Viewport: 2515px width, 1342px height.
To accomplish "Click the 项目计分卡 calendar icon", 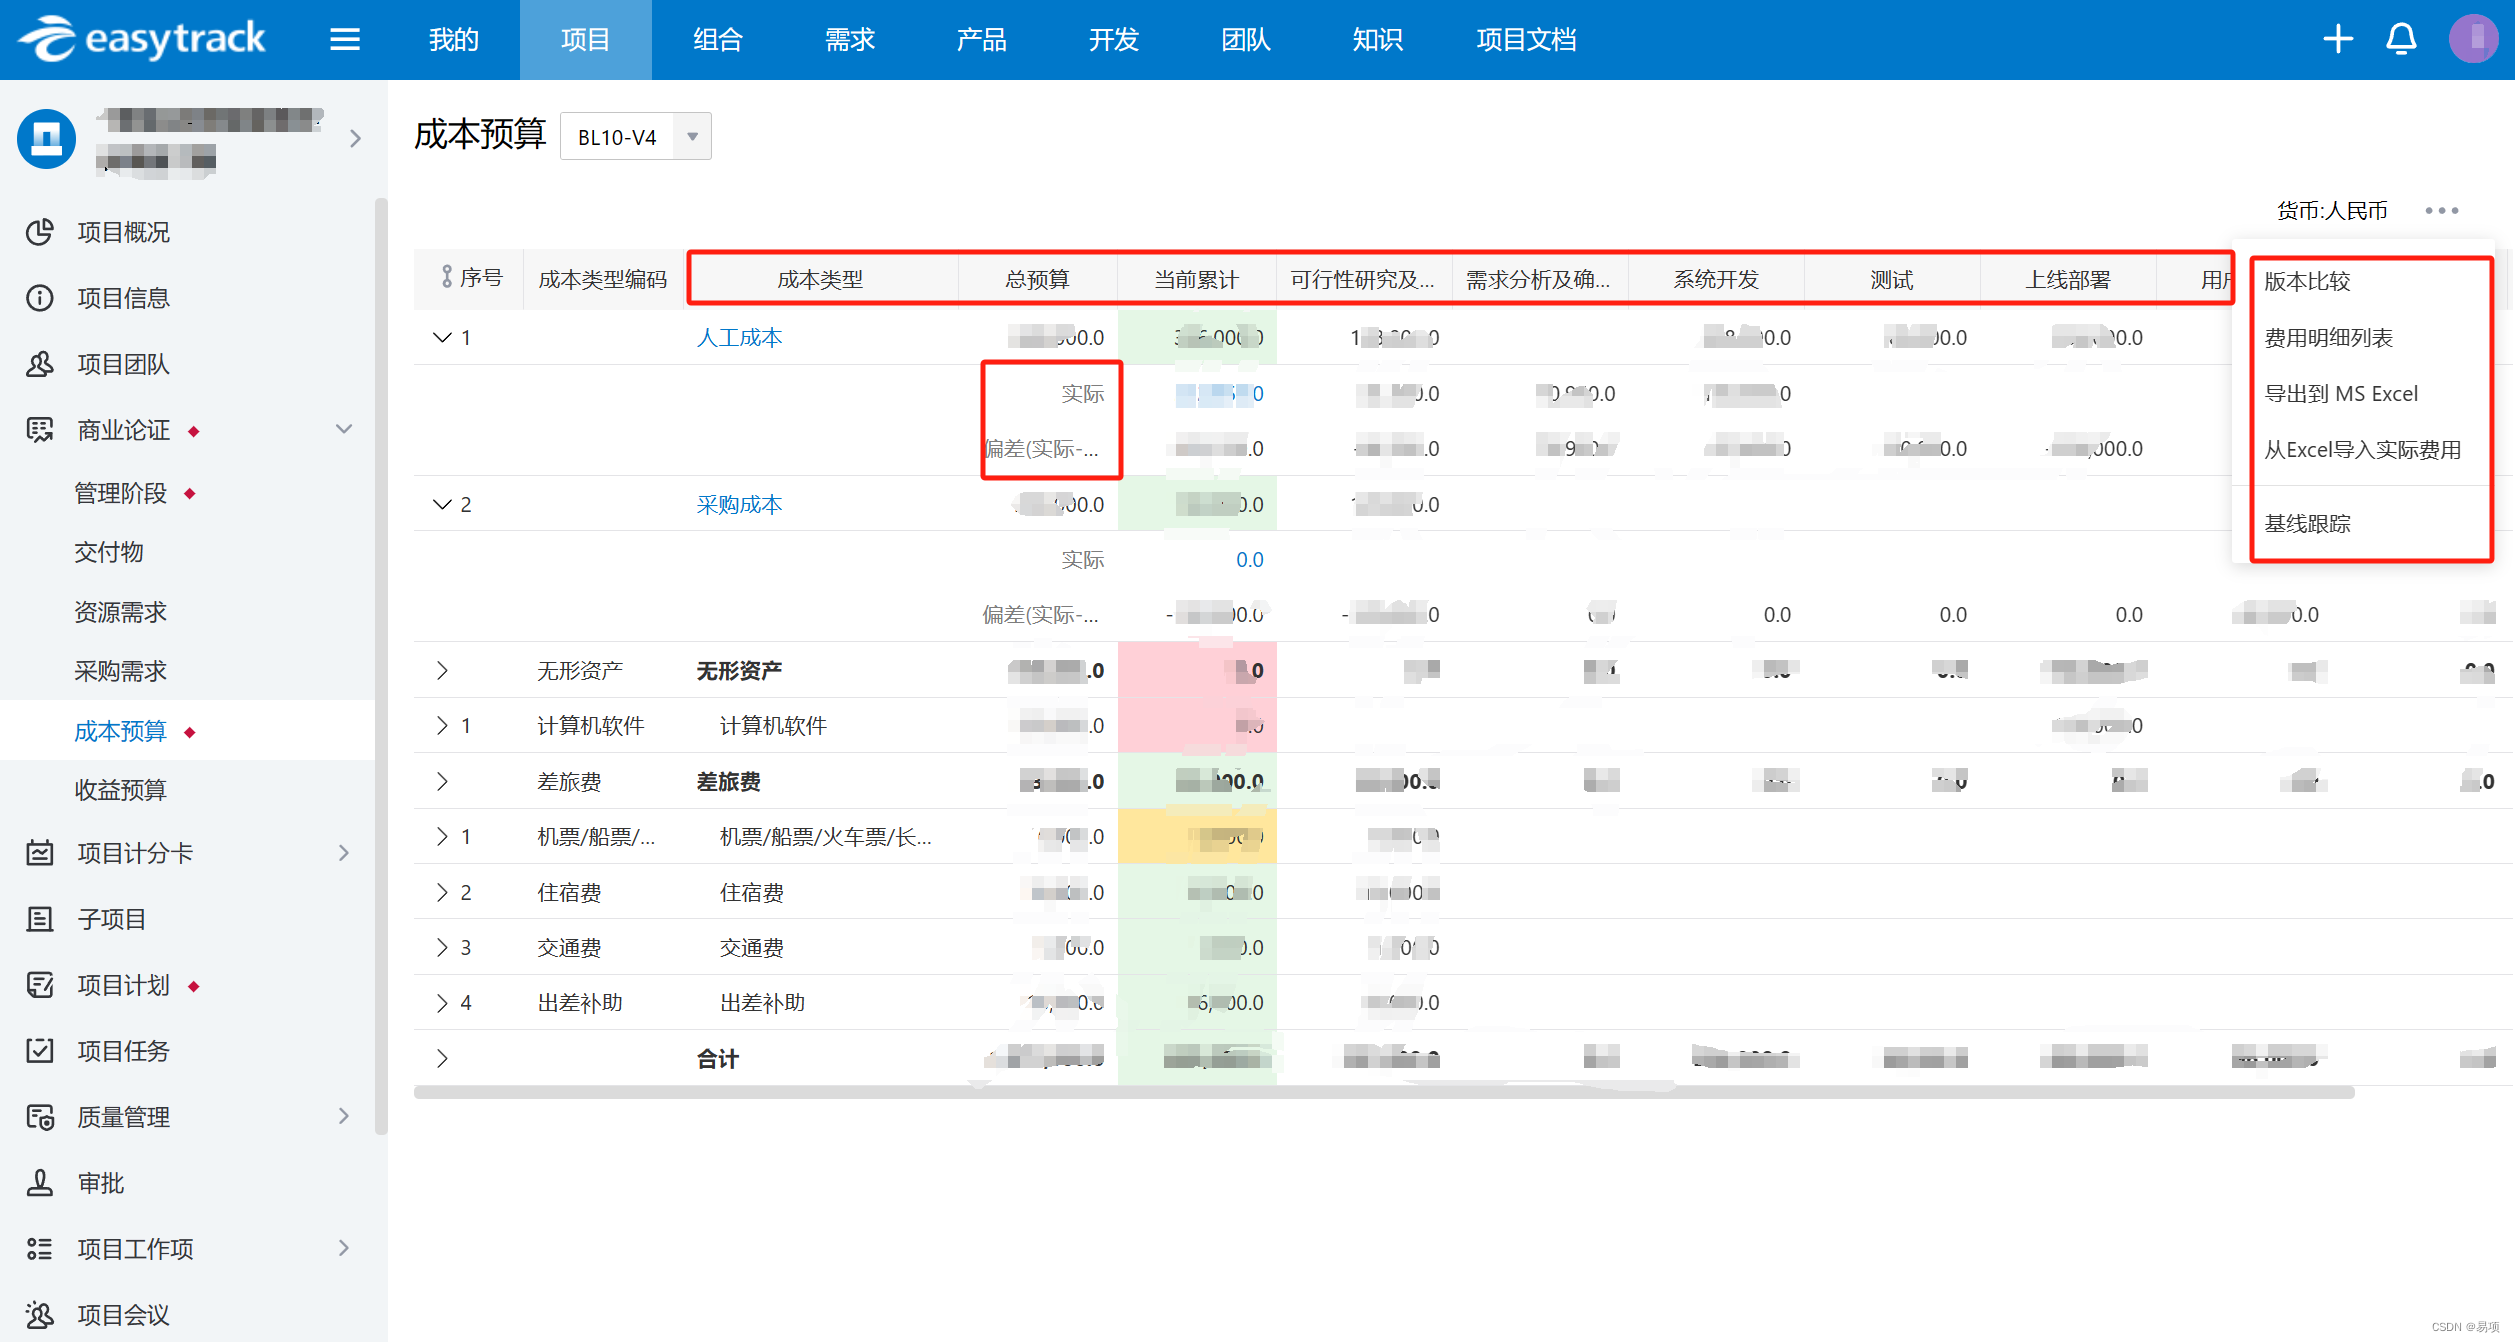I will 40,853.
